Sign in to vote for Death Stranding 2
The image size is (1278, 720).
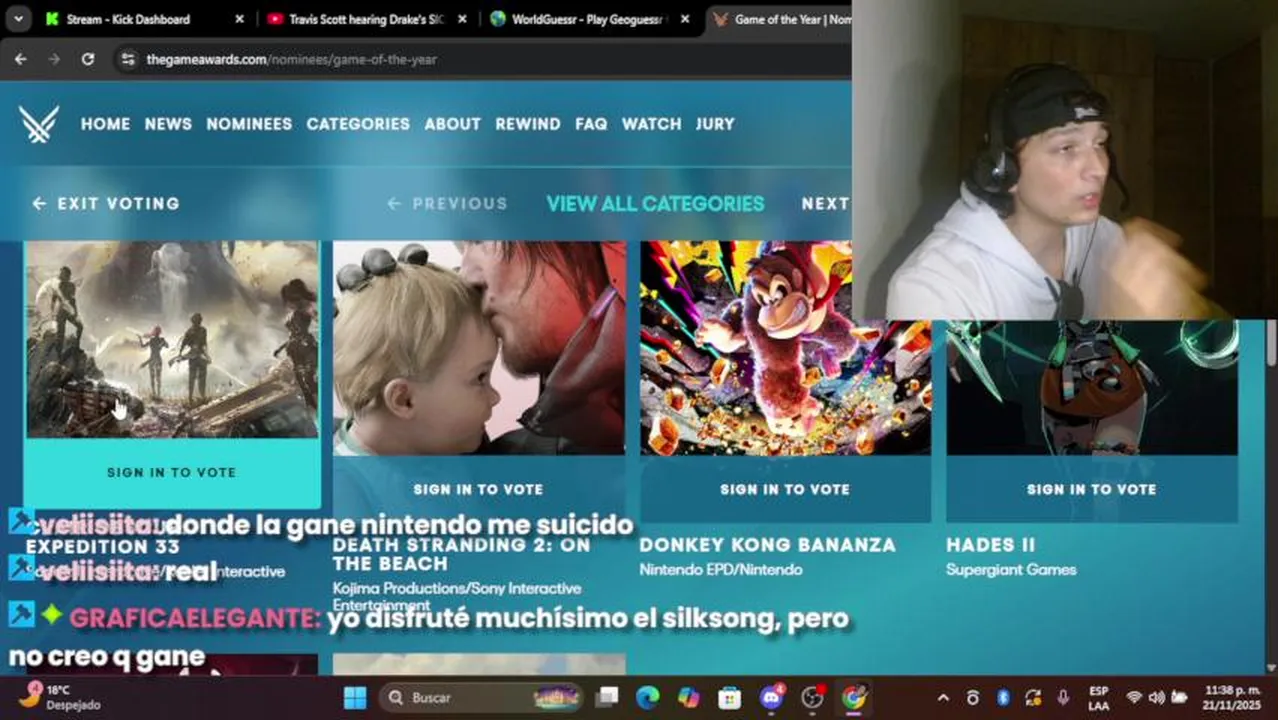478,489
